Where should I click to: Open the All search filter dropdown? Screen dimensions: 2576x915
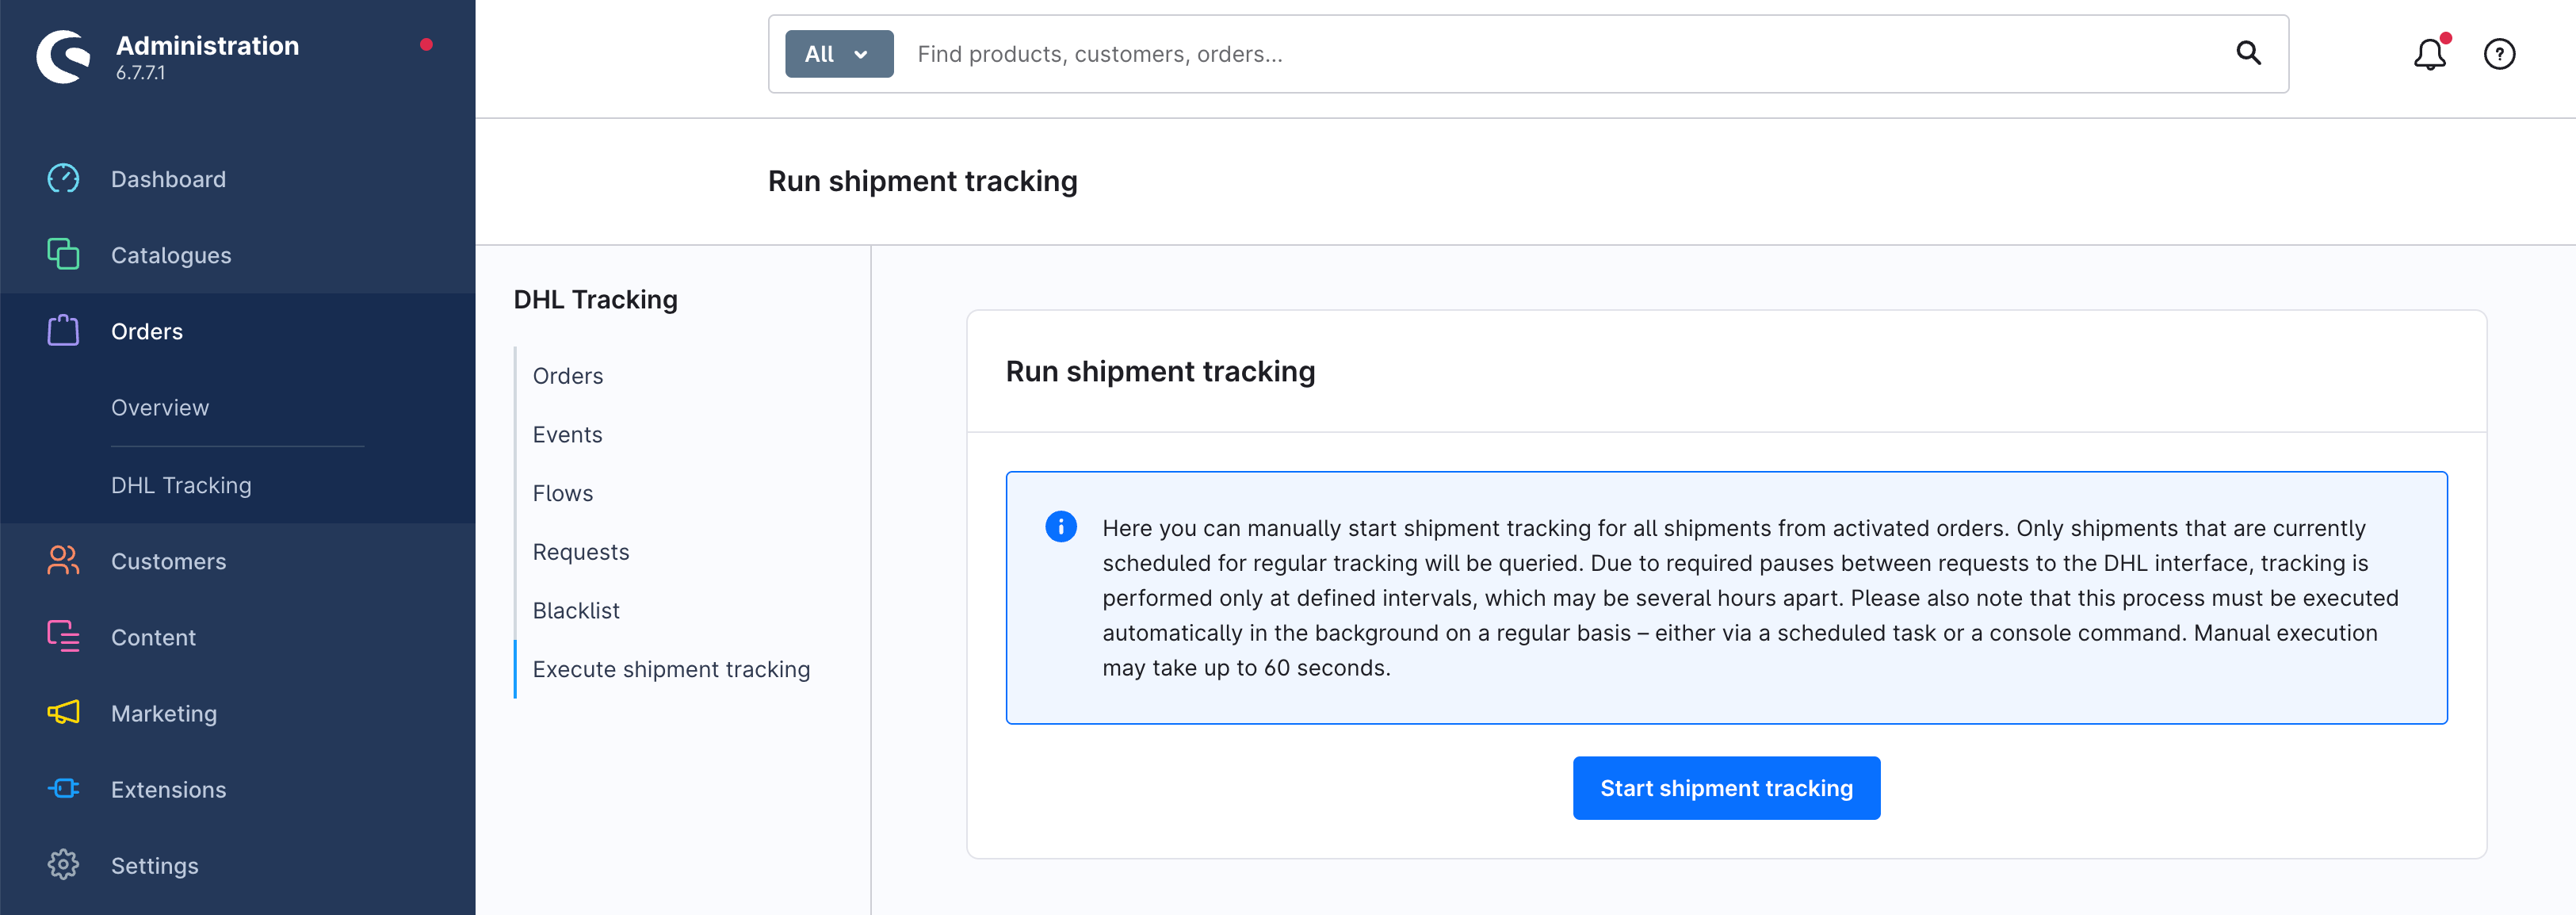click(x=839, y=54)
